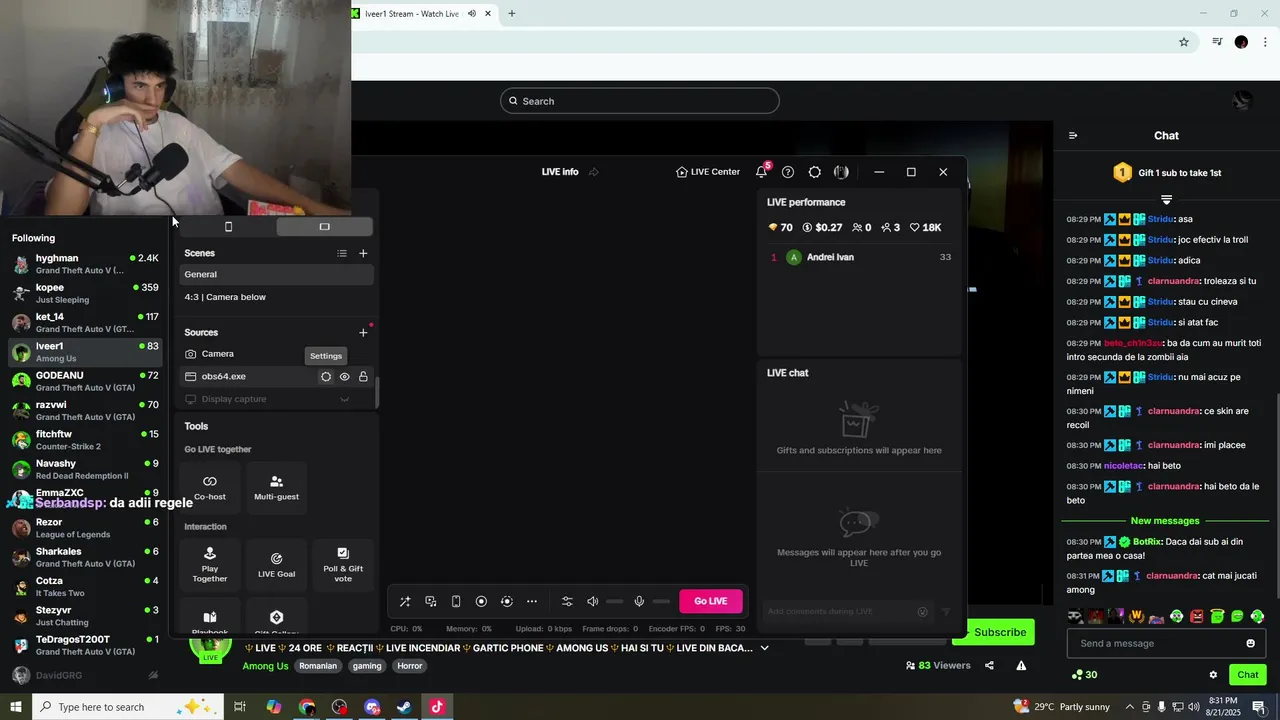Mute the Chrome tab audio icon
Image resolution: width=1280 pixels, height=720 pixels.
pos(472,14)
